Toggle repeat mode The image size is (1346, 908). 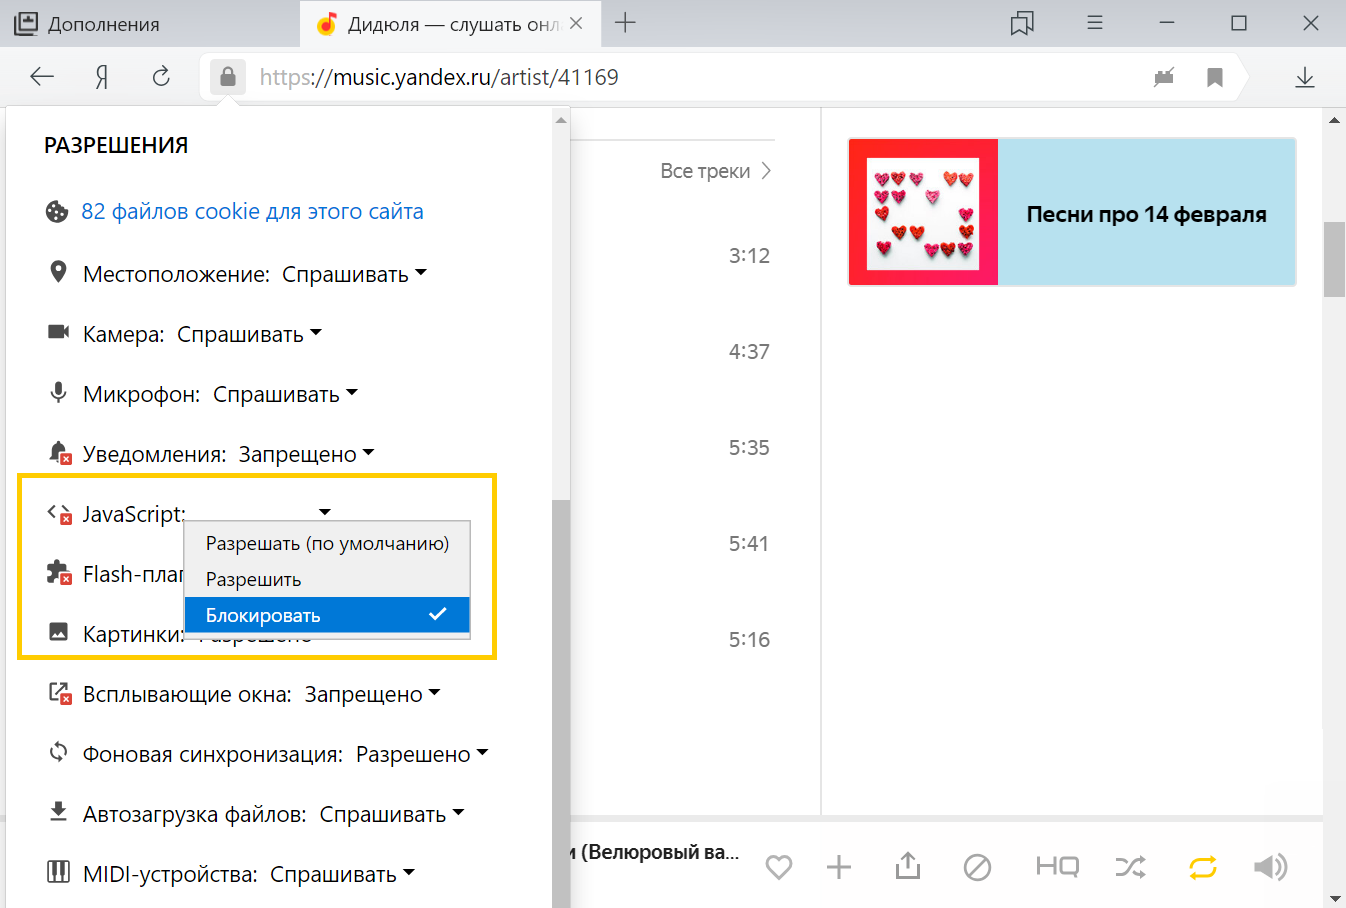click(1202, 867)
